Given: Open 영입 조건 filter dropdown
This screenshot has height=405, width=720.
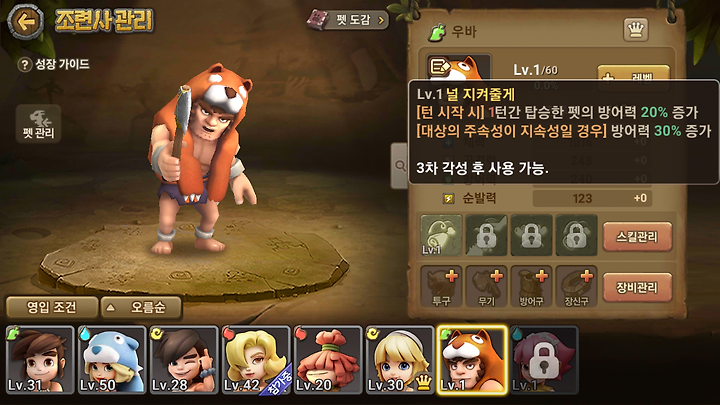Looking at the screenshot, I should [52, 307].
